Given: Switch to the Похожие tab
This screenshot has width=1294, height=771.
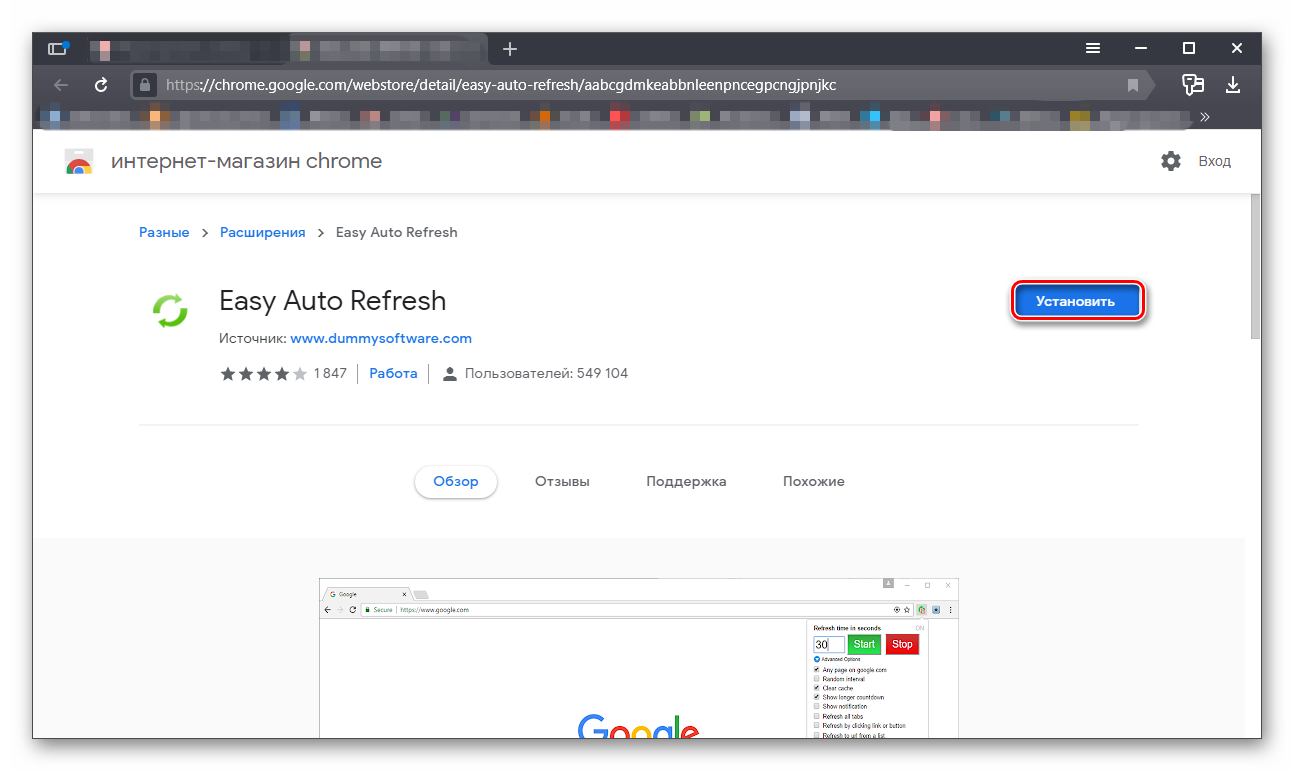Looking at the screenshot, I should pos(814,481).
